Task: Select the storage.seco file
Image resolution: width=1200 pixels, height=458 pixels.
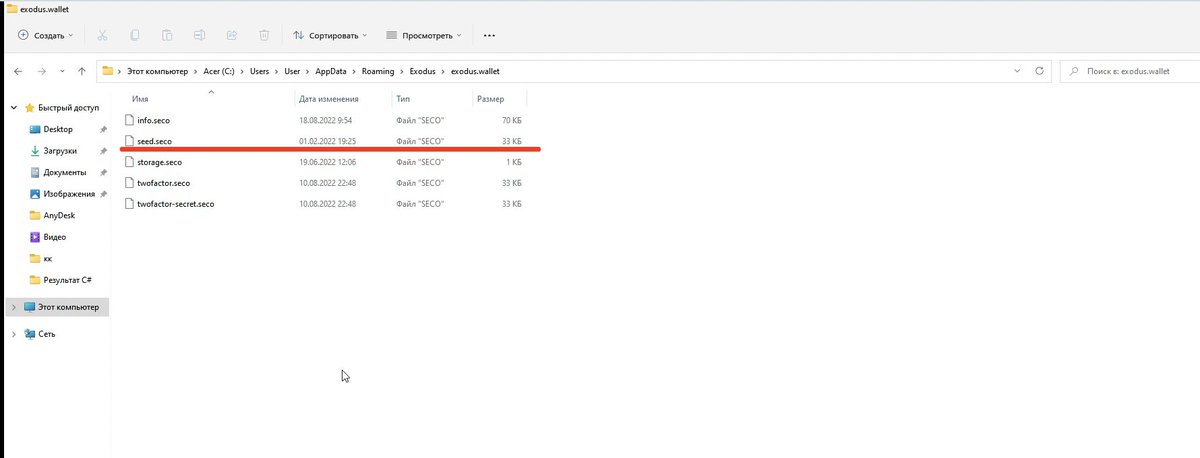Action: 160,162
